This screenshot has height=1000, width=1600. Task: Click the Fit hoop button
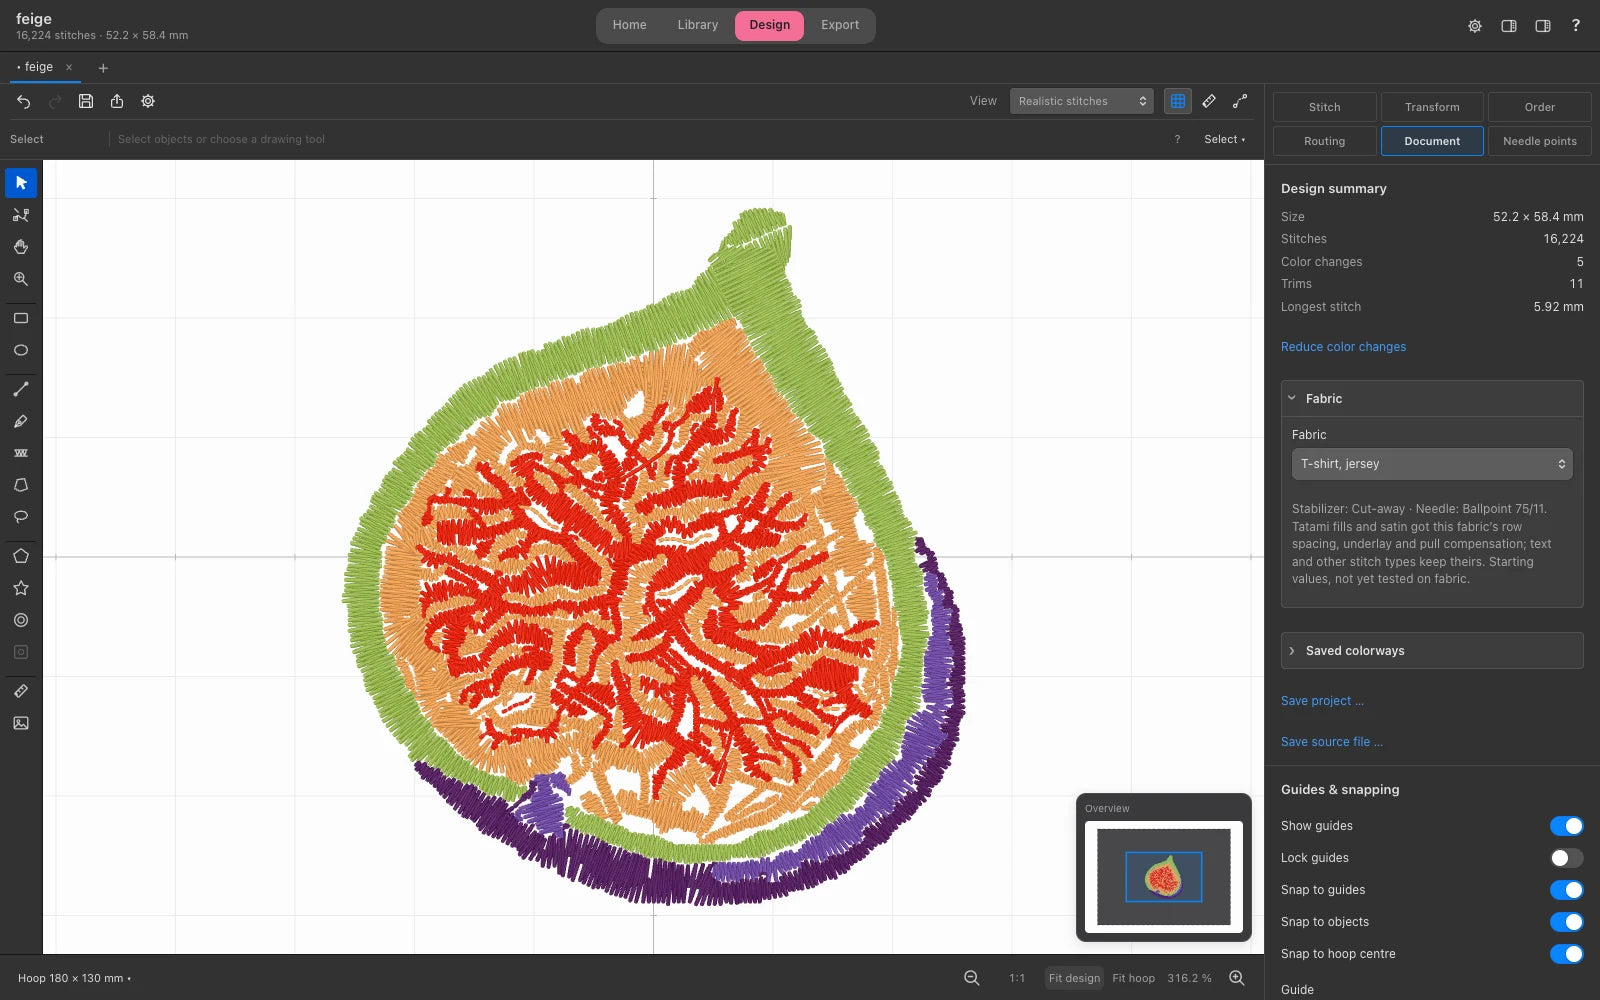tap(1133, 978)
